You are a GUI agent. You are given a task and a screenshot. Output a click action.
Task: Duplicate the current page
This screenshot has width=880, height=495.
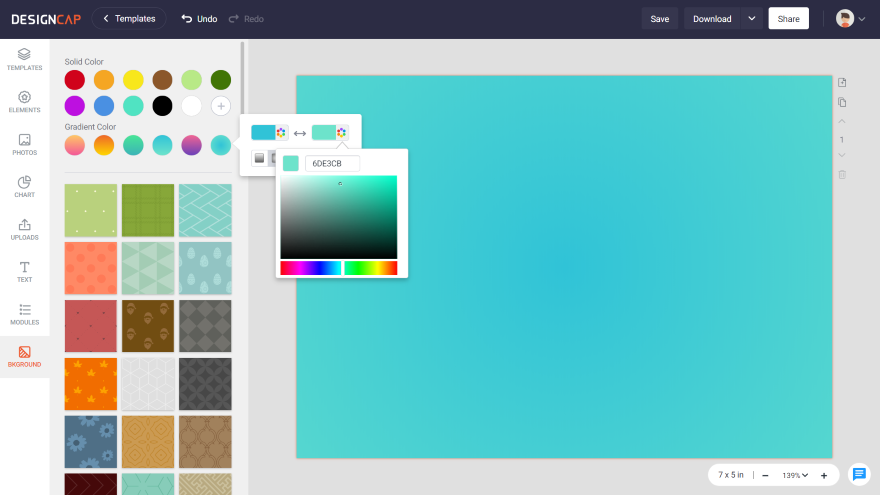coord(842,102)
